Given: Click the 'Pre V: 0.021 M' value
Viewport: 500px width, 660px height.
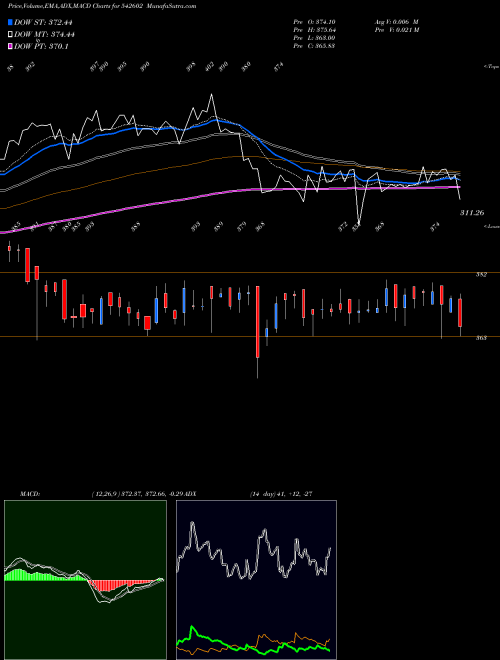Looking at the screenshot, I should point(397,30).
